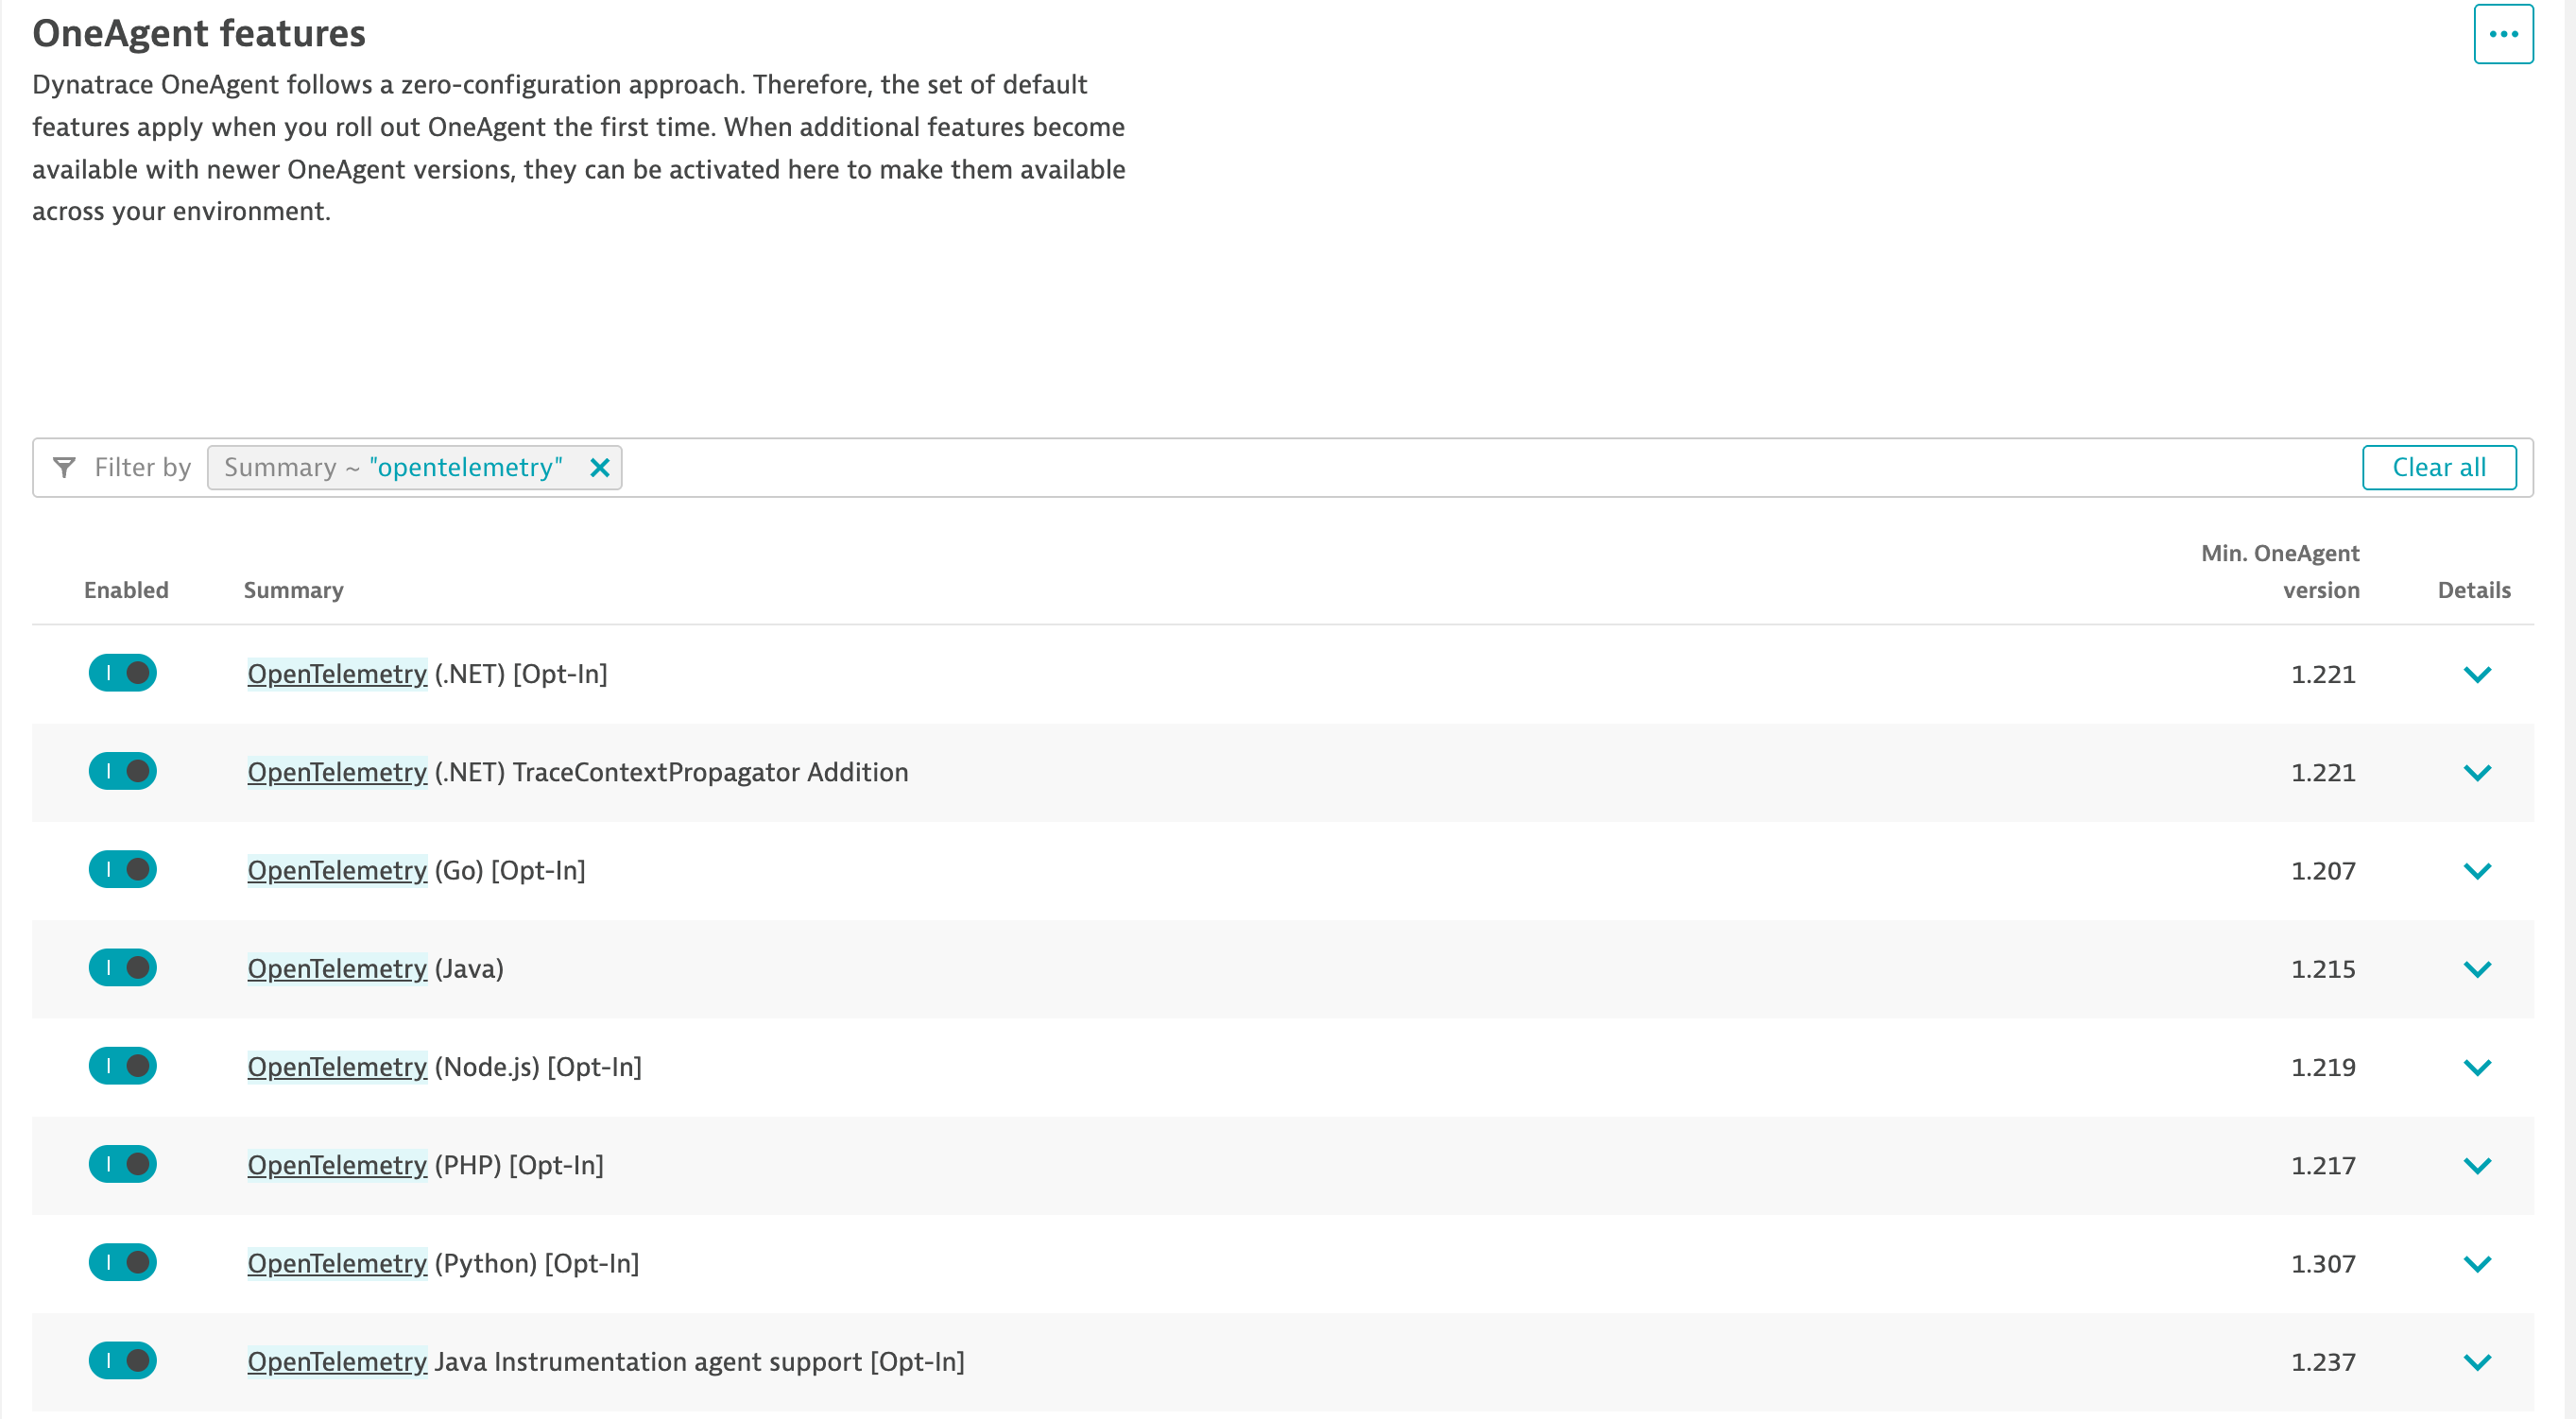Viewport: 2576px width, 1419px height.
Task: Click the Min. OneAgent version header
Action: coord(2279,571)
